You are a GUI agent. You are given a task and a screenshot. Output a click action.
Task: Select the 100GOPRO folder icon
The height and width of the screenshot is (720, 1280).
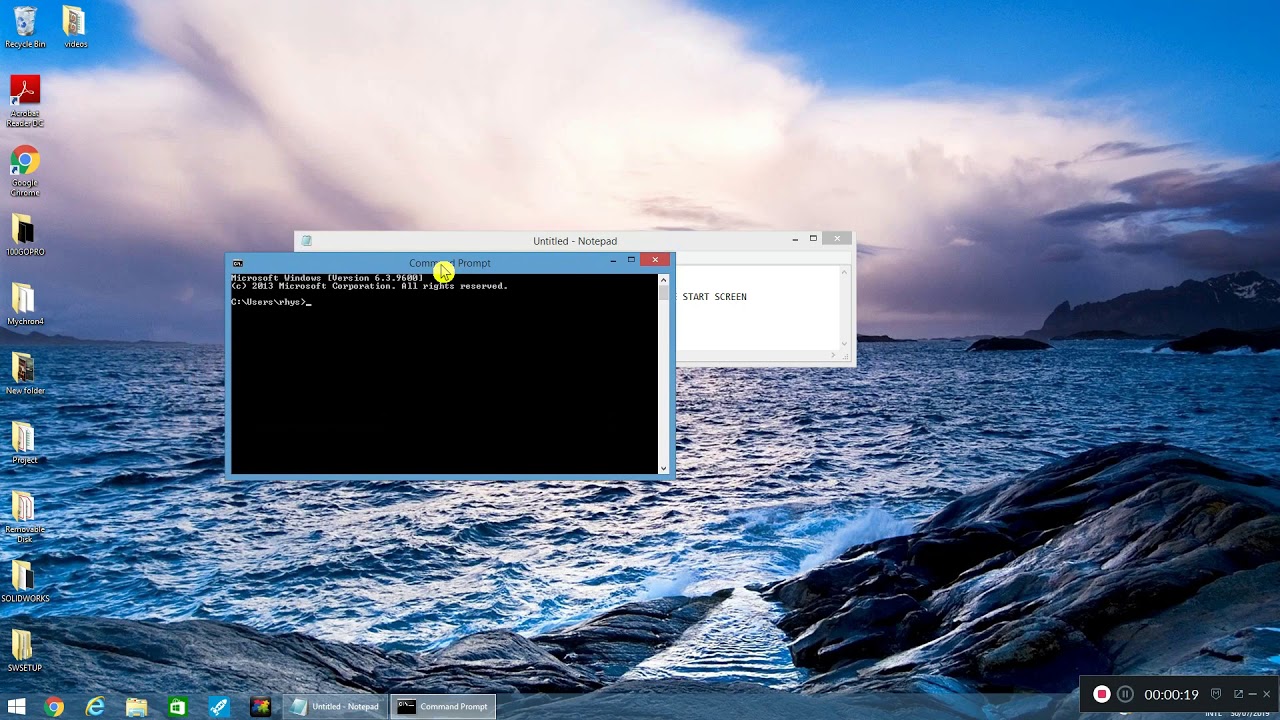point(25,236)
